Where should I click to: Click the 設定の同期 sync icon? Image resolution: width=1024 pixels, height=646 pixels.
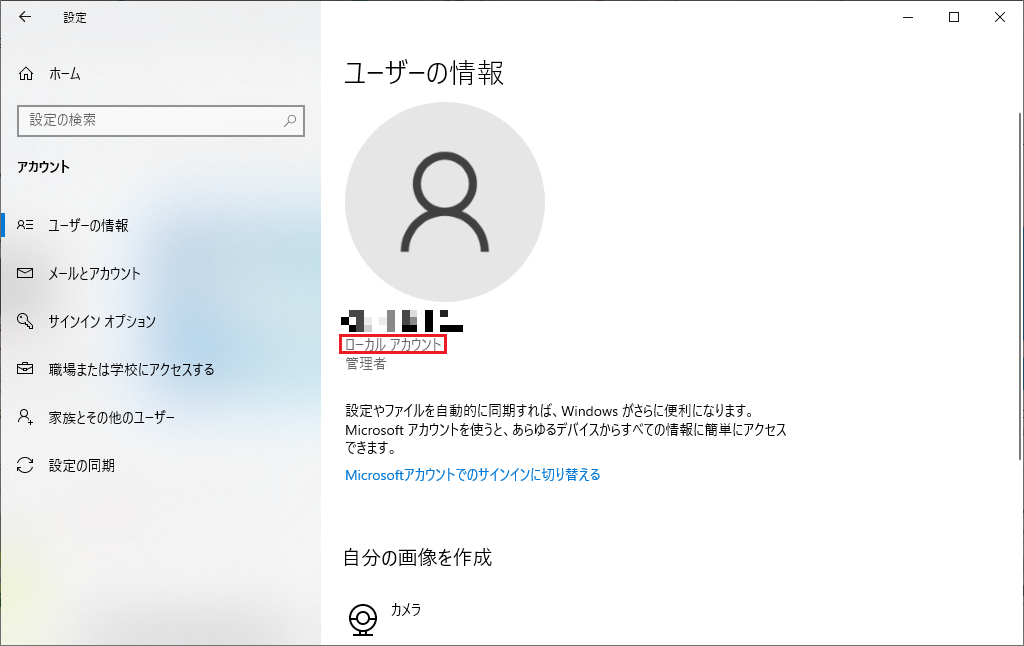[27, 466]
